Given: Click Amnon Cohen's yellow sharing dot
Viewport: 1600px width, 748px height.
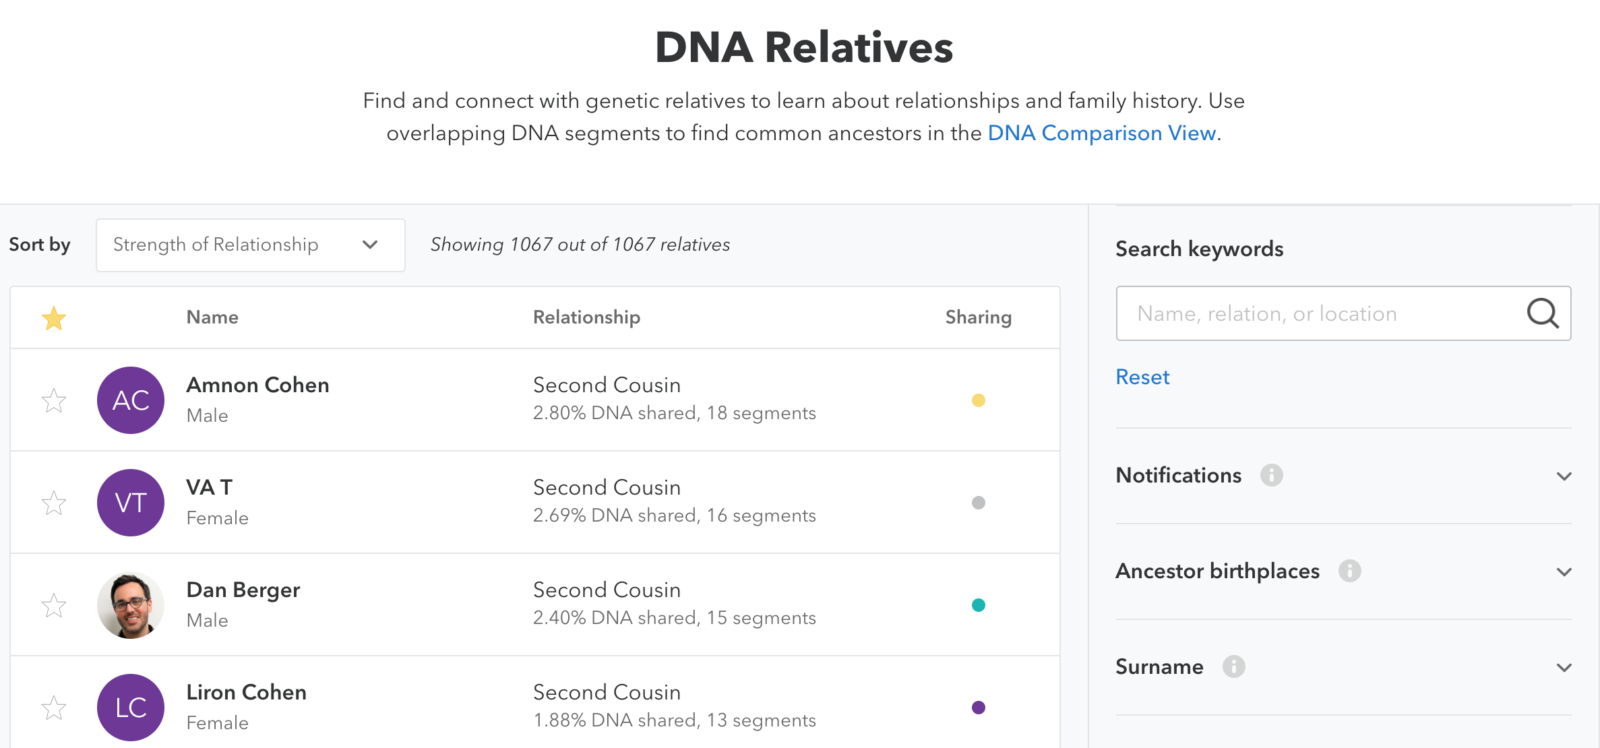Looking at the screenshot, I should [x=979, y=400].
